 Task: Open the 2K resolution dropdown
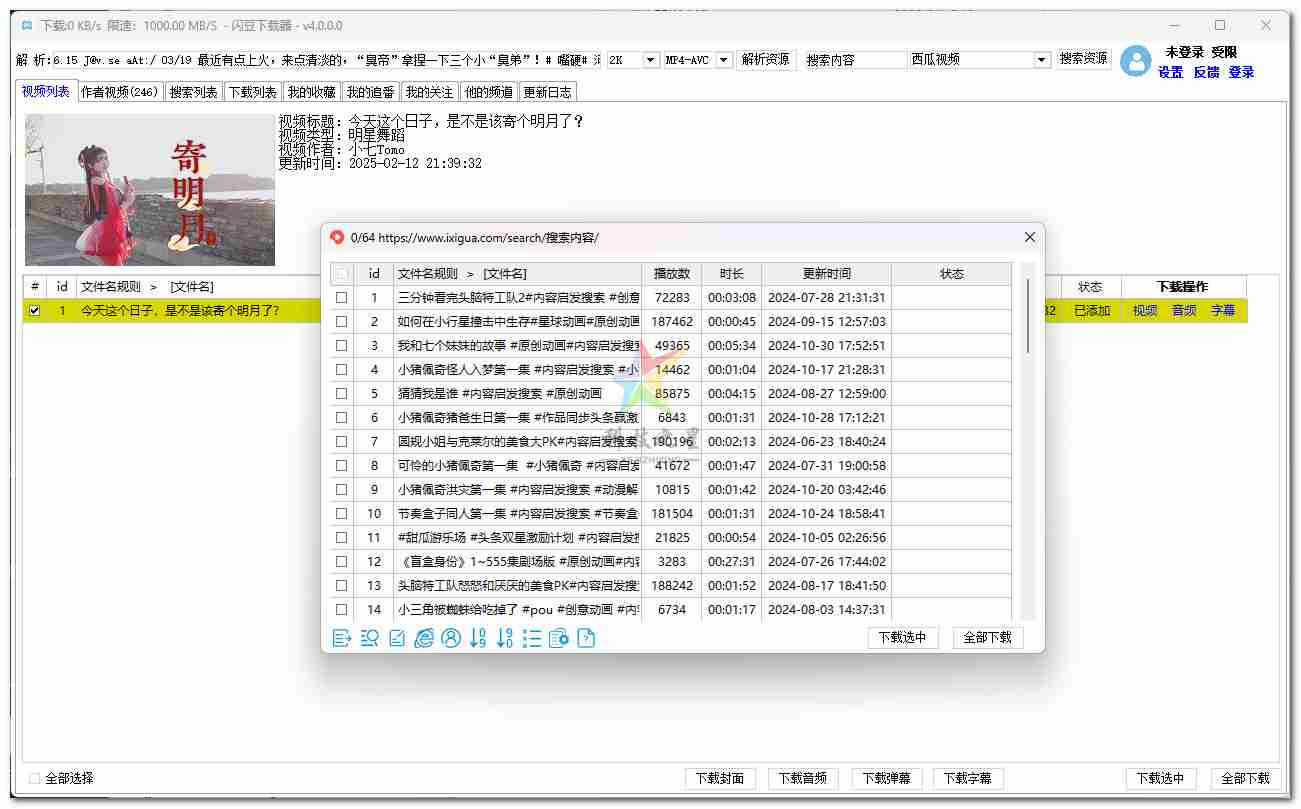[x=651, y=60]
